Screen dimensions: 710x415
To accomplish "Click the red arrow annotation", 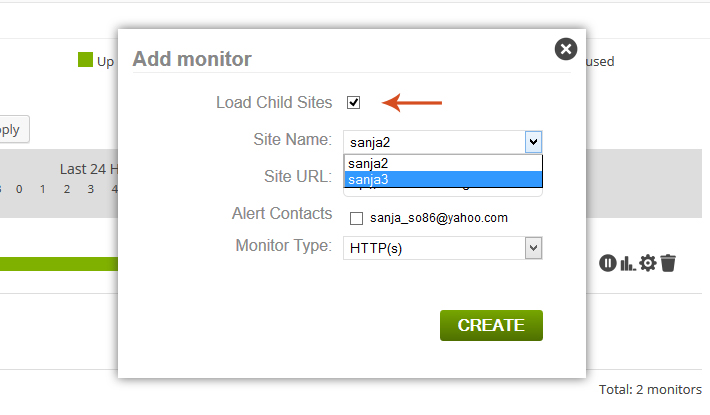I will [x=412, y=103].
